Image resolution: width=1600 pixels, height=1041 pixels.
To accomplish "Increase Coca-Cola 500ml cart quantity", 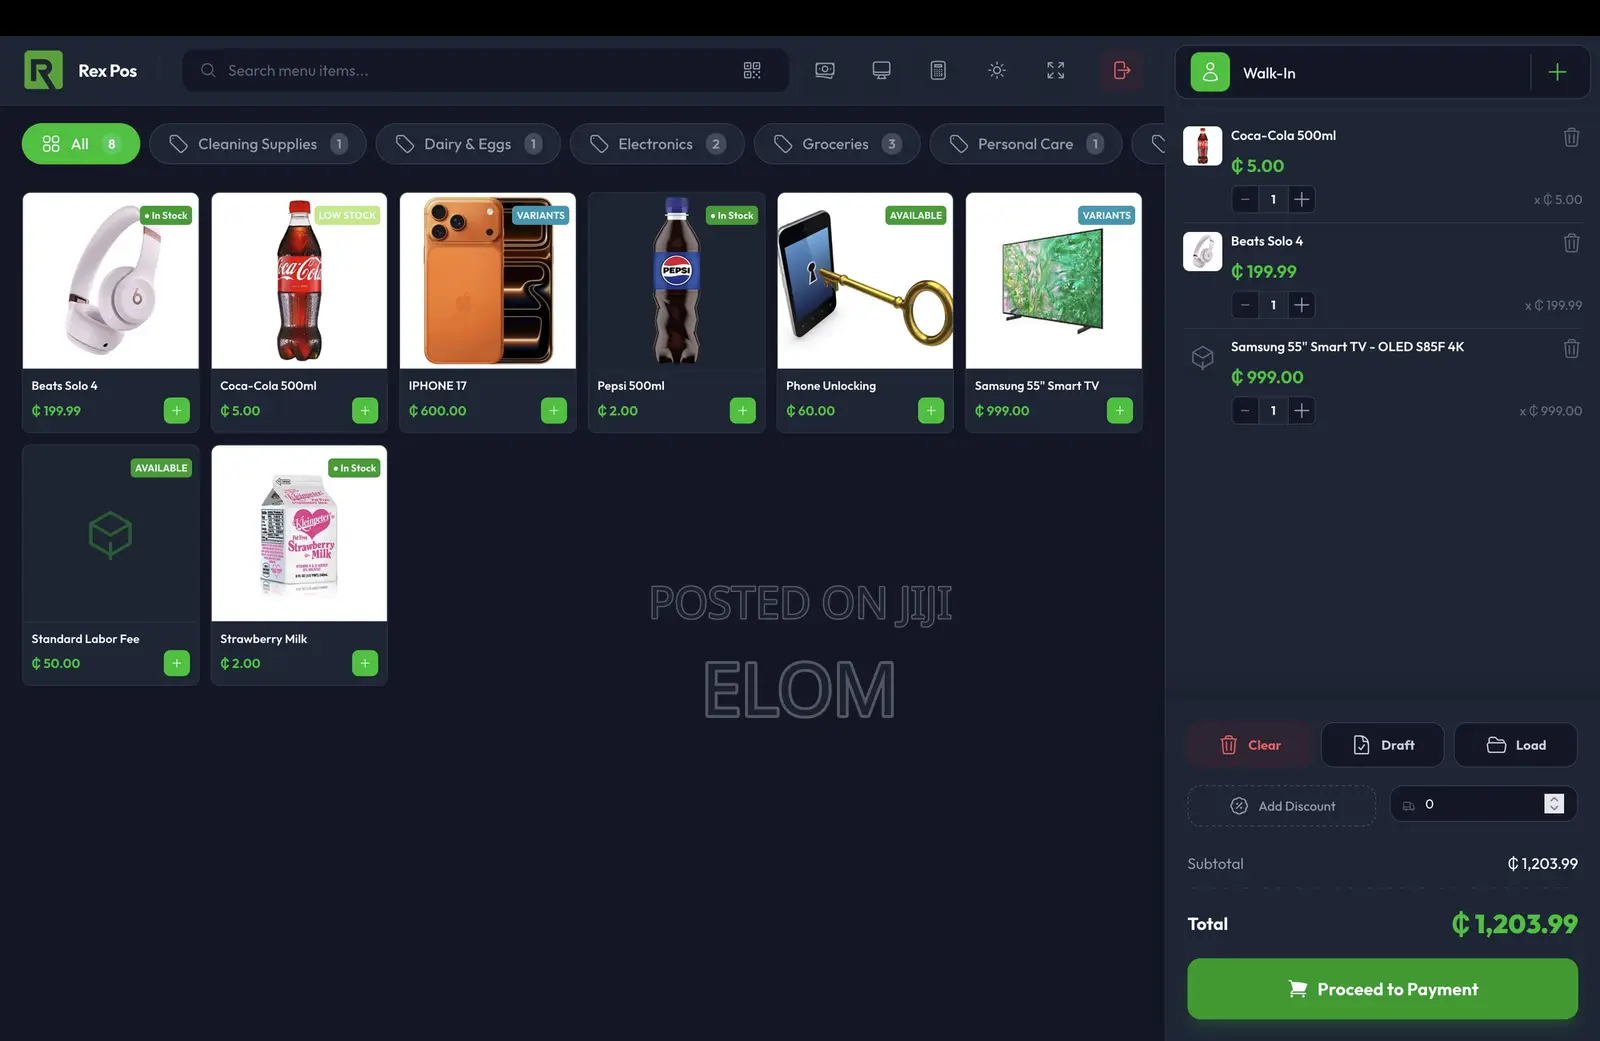I will pyautogui.click(x=1301, y=199).
